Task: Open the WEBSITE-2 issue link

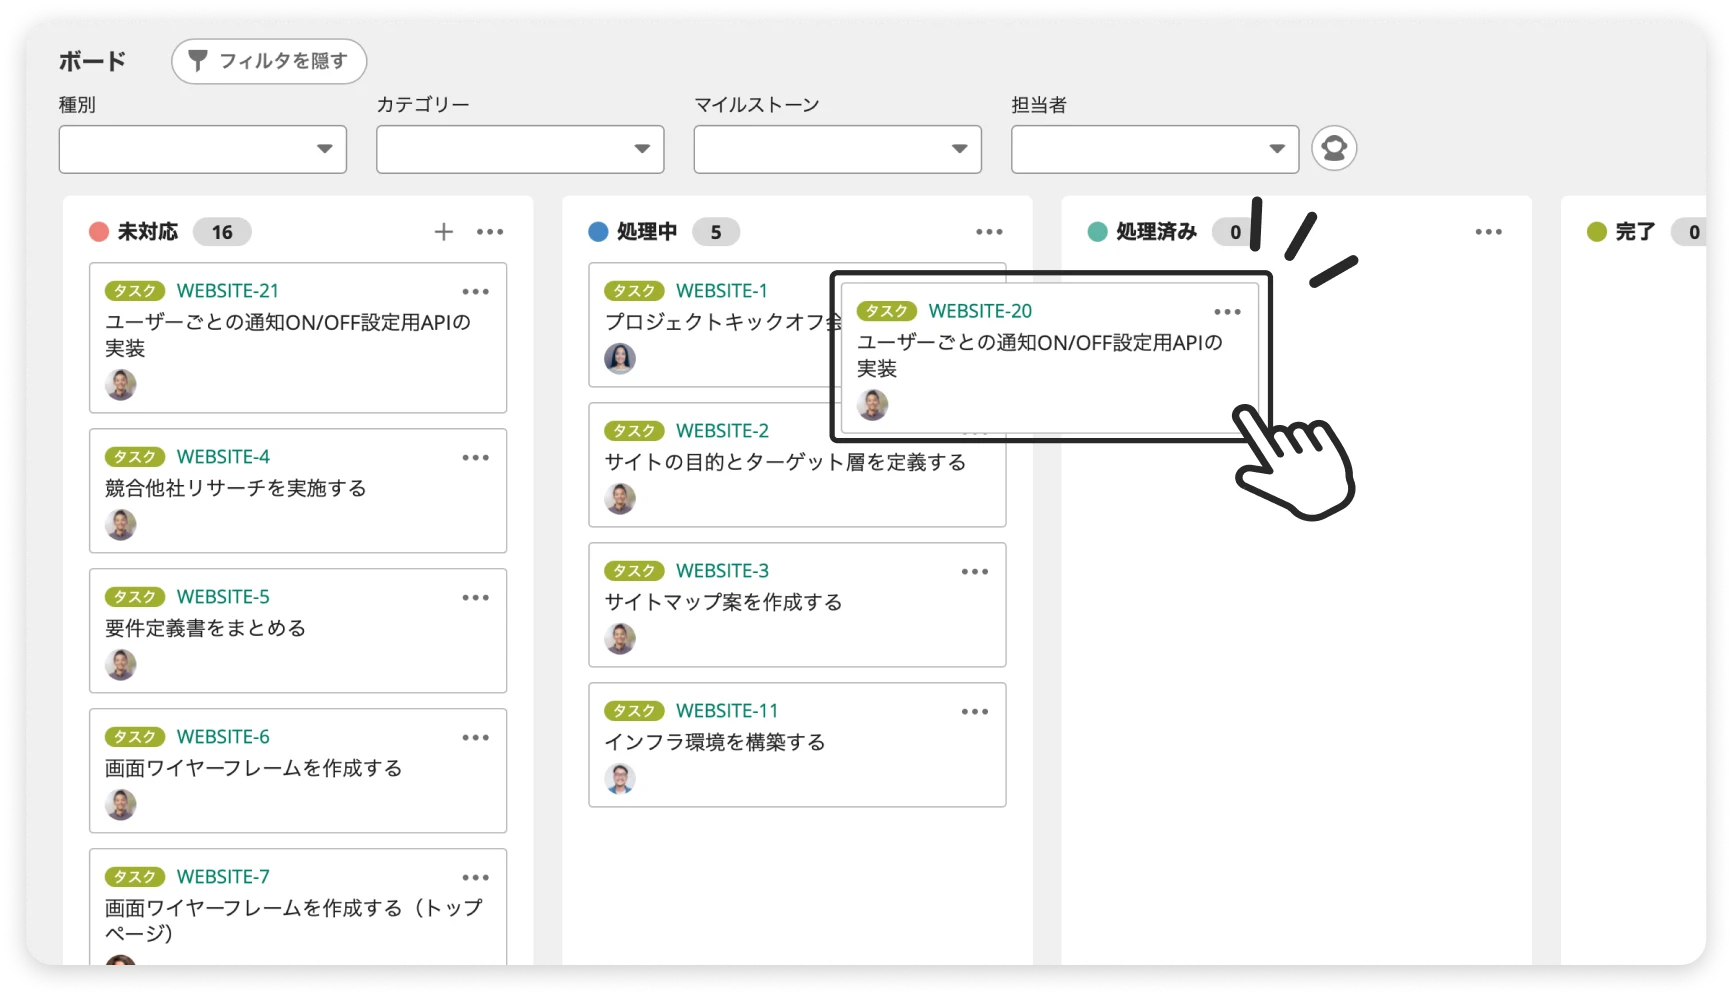Action: coord(722,431)
